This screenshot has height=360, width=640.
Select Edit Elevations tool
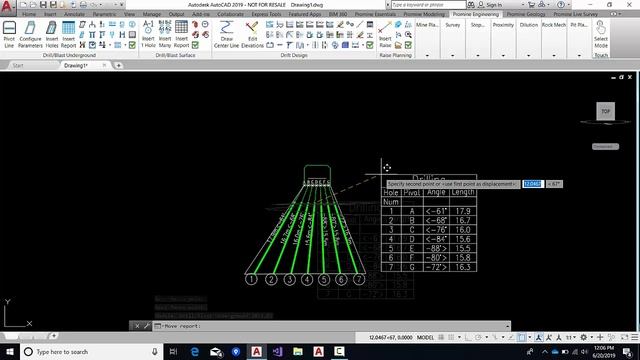(252, 35)
